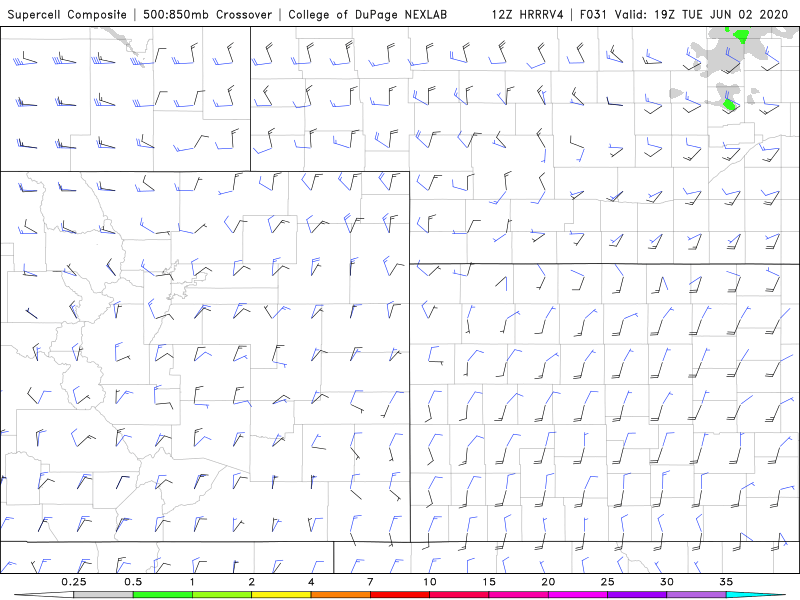
Task: Click the upper green supercell composite patch
Action: click(x=741, y=36)
